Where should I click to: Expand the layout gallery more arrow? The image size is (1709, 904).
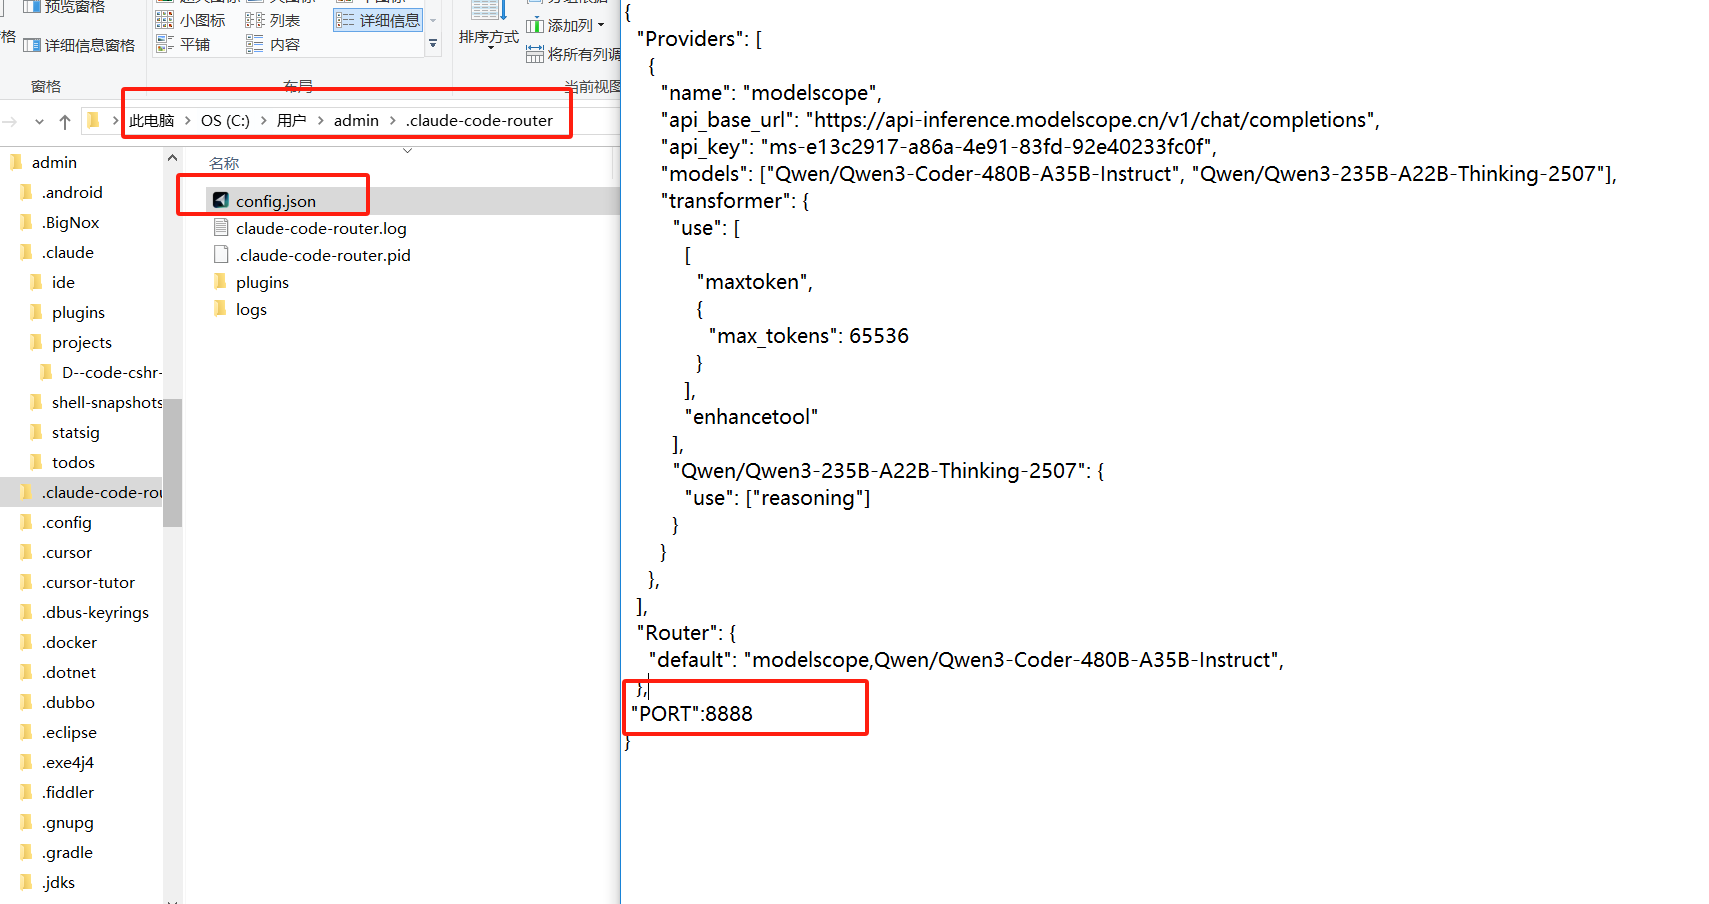433,44
